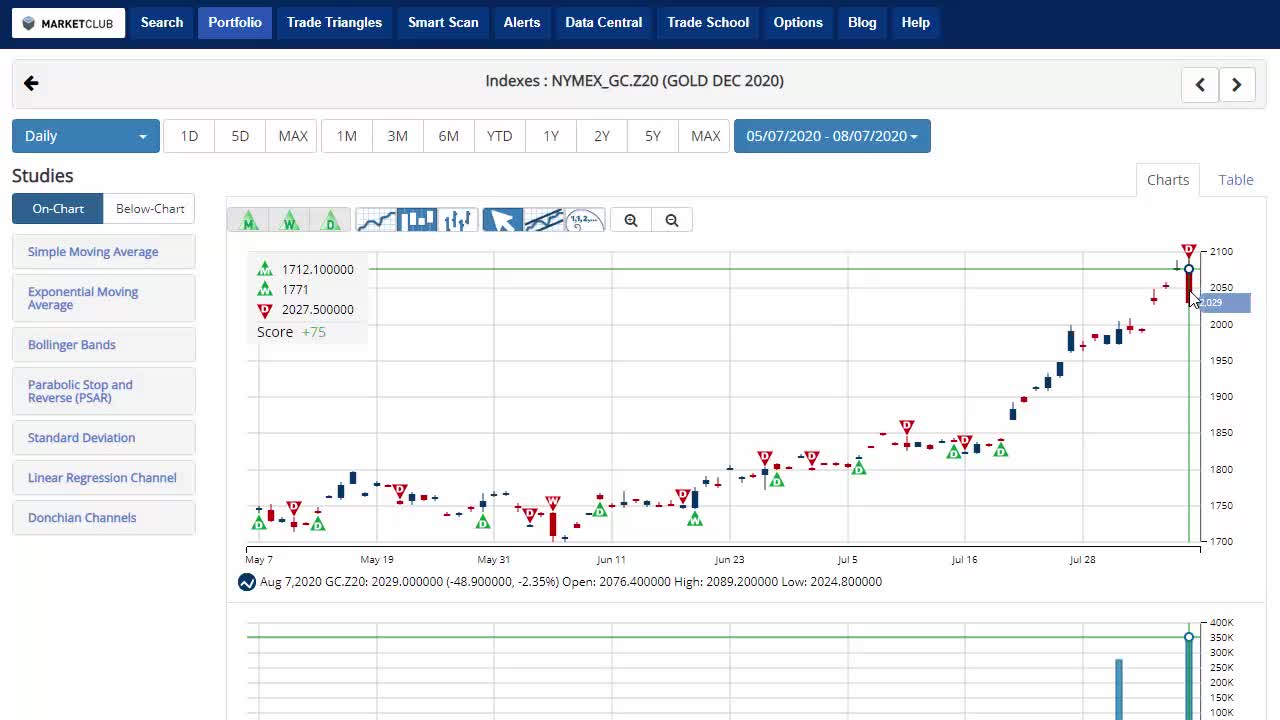
Task: Click the monthly green triangle in legend
Action: tap(264, 269)
